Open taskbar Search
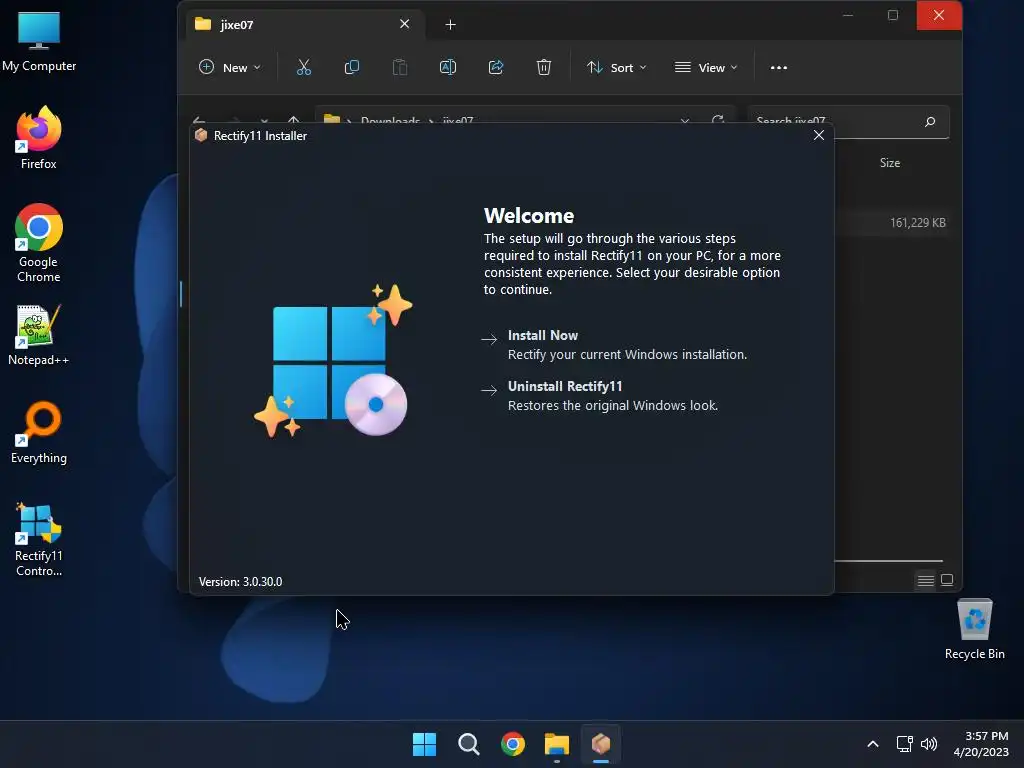 [468, 744]
